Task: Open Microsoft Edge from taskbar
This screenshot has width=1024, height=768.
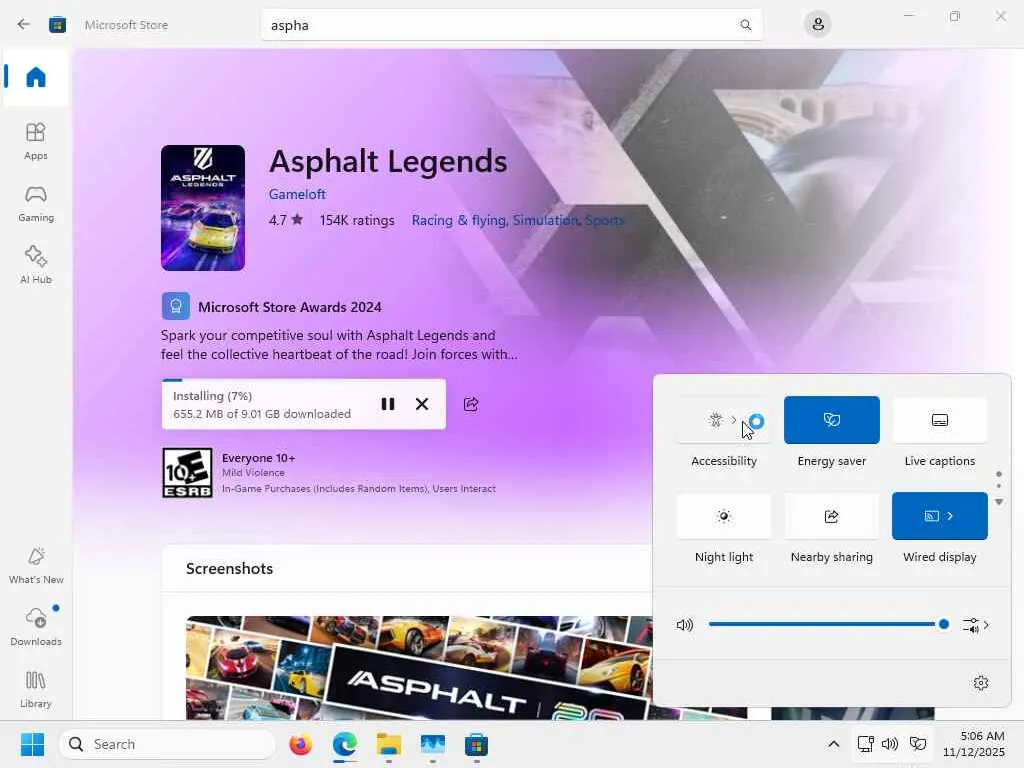Action: 344,744
